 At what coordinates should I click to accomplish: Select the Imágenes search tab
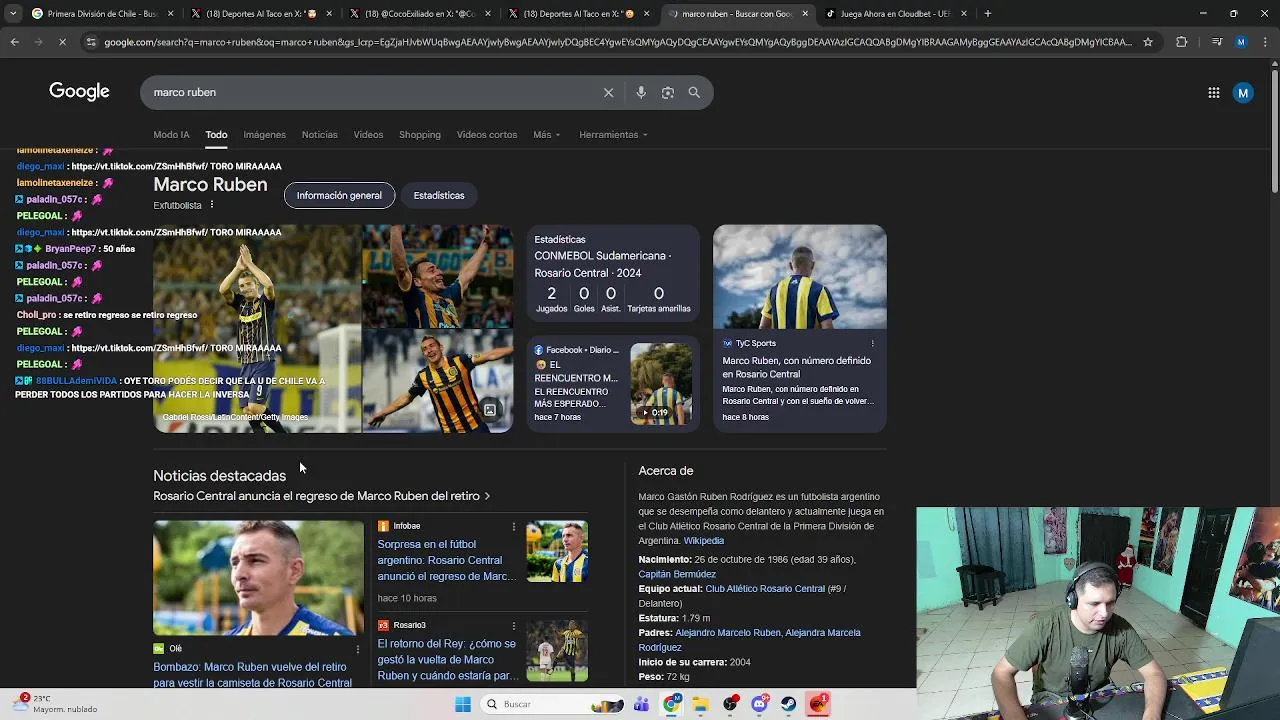pyautogui.click(x=264, y=135)
